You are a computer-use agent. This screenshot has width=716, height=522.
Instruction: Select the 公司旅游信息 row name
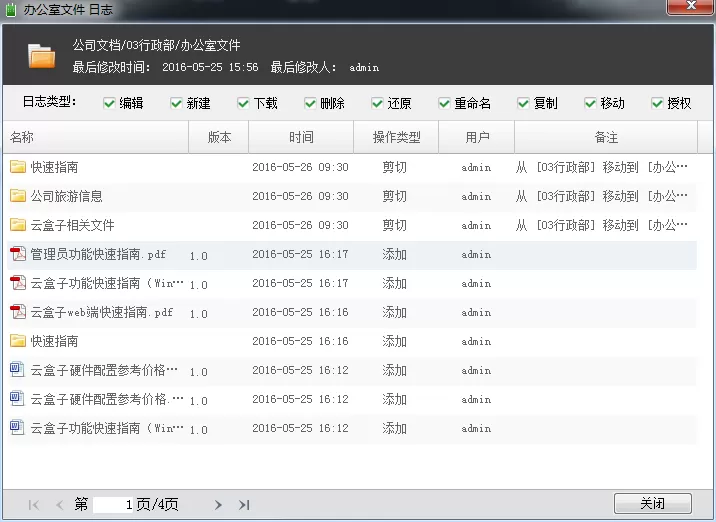tap(66, 196)
